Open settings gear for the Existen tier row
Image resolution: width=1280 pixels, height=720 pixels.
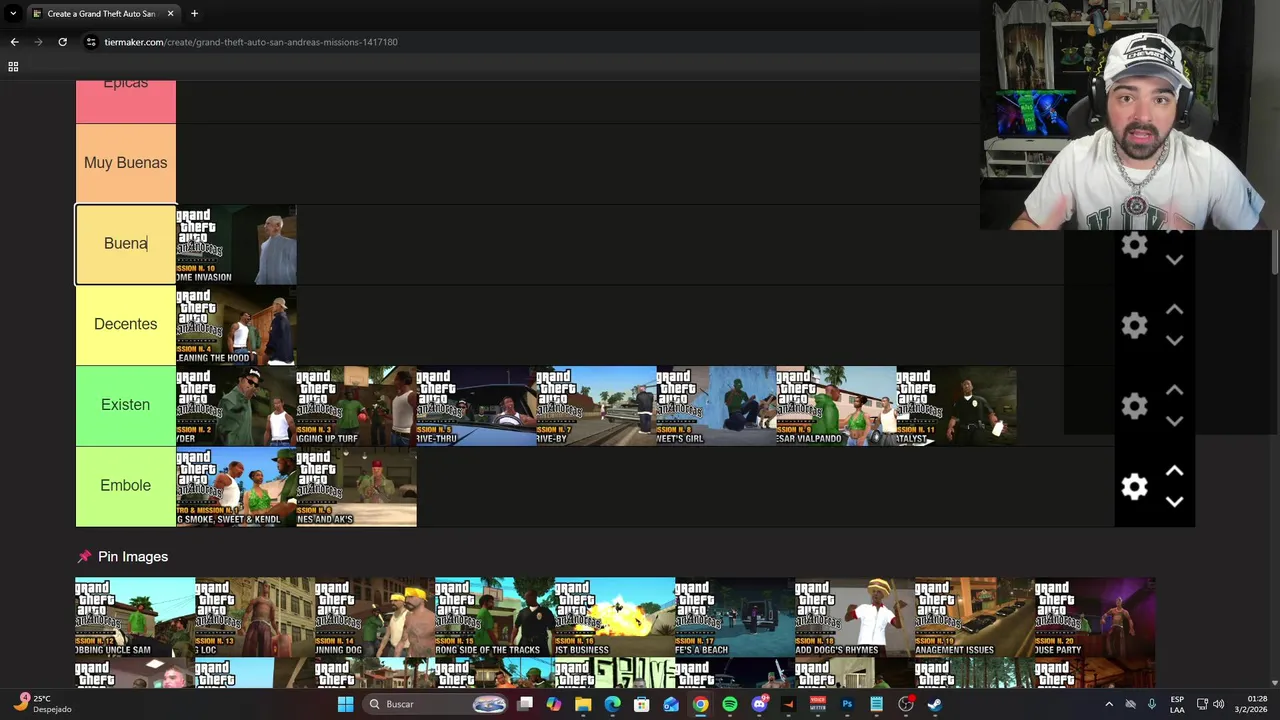click(x=1134, y=406)
